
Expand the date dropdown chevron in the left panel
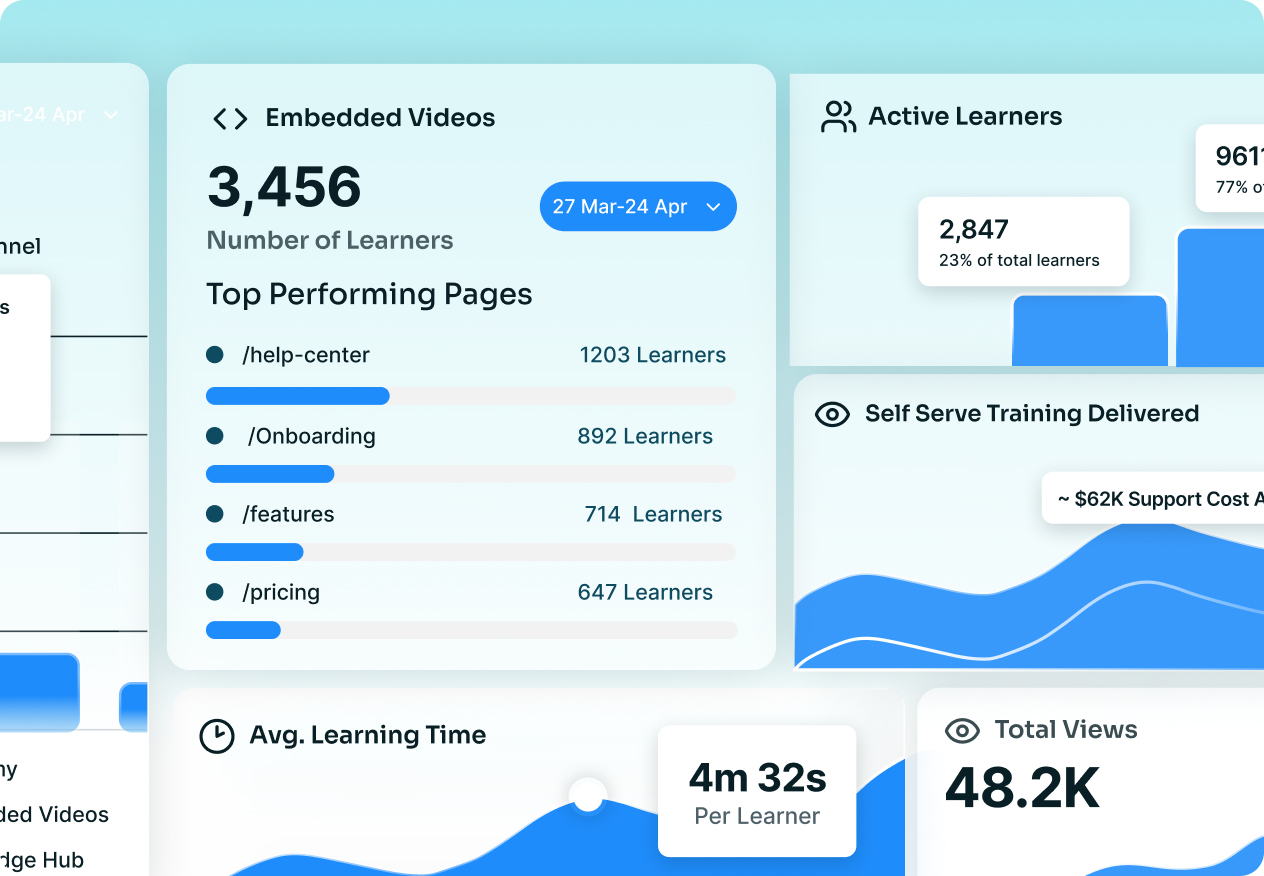[111, 115]
